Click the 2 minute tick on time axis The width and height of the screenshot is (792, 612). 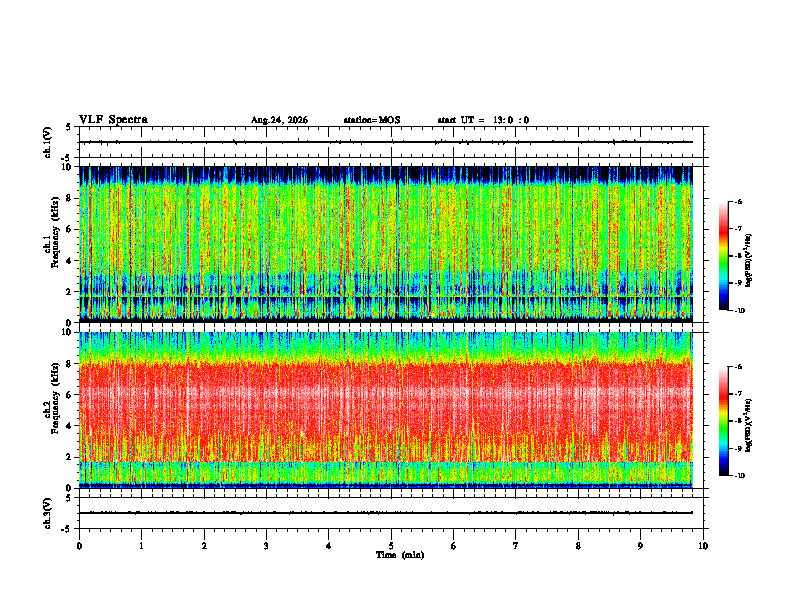(x=204, y=546)
